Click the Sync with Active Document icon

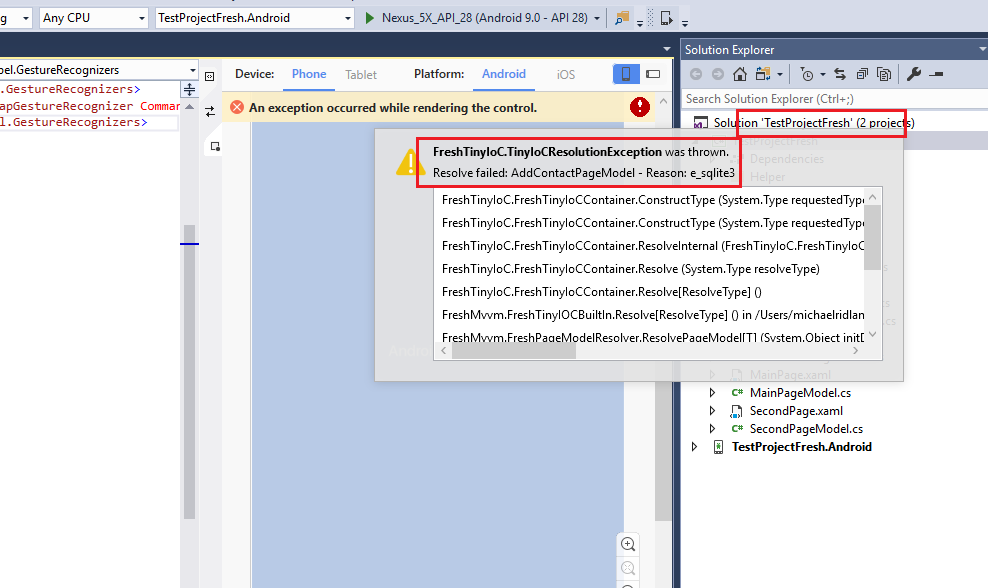[840, 73]
